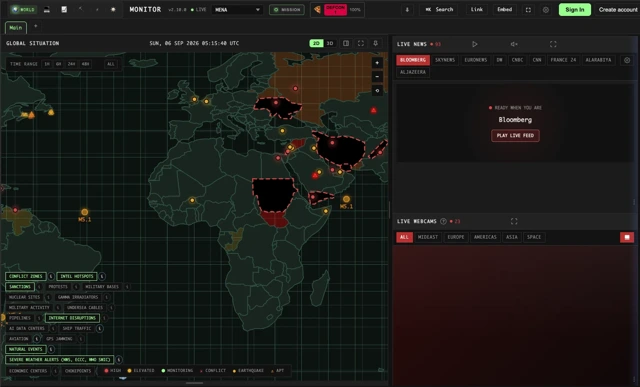Switch to the Main dashboard tab
Viewport: 640px width, 387px height.
point(16,28)
